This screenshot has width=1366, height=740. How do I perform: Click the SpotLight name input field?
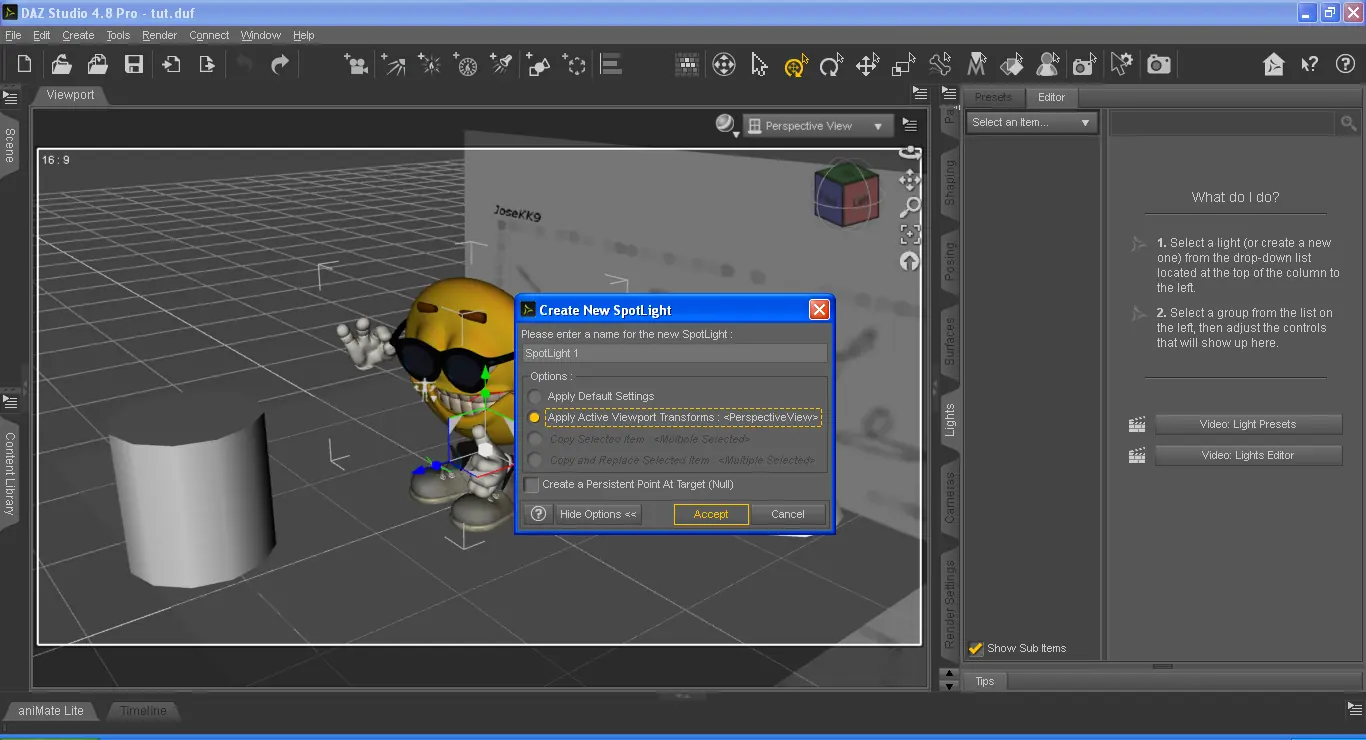pyautogui.click(x=675, y=354)
